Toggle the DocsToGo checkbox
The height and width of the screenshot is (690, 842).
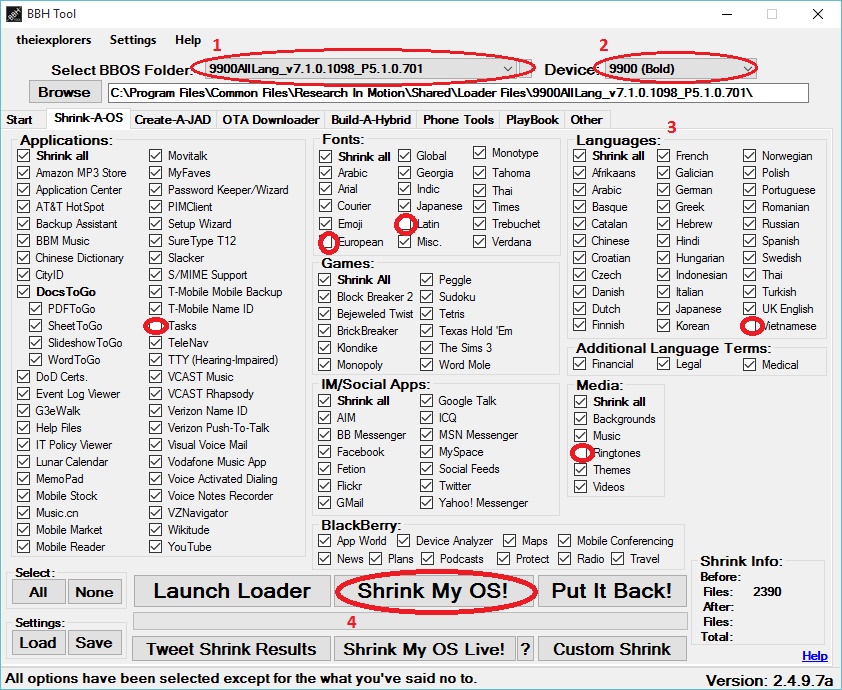(x=24, y=292)
